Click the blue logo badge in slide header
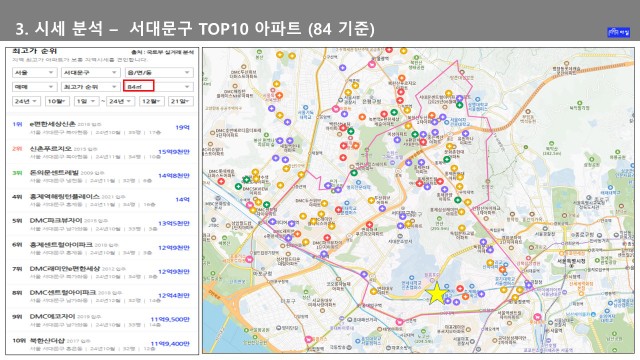Viewport: 640px width, 360px height. [x=618, y=32]
